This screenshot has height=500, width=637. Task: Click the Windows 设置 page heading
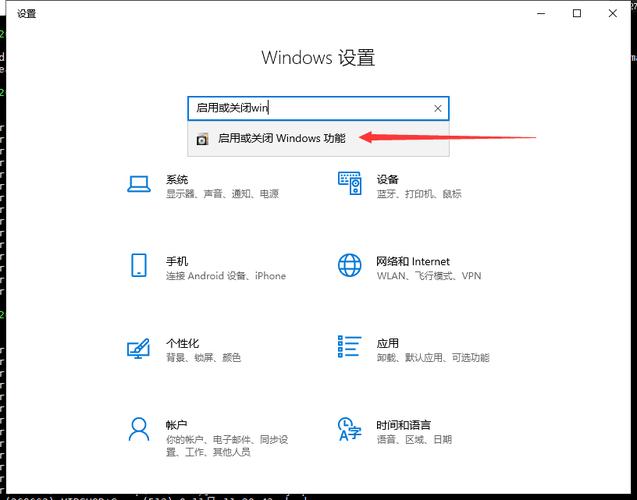click(x=318, y=57)
